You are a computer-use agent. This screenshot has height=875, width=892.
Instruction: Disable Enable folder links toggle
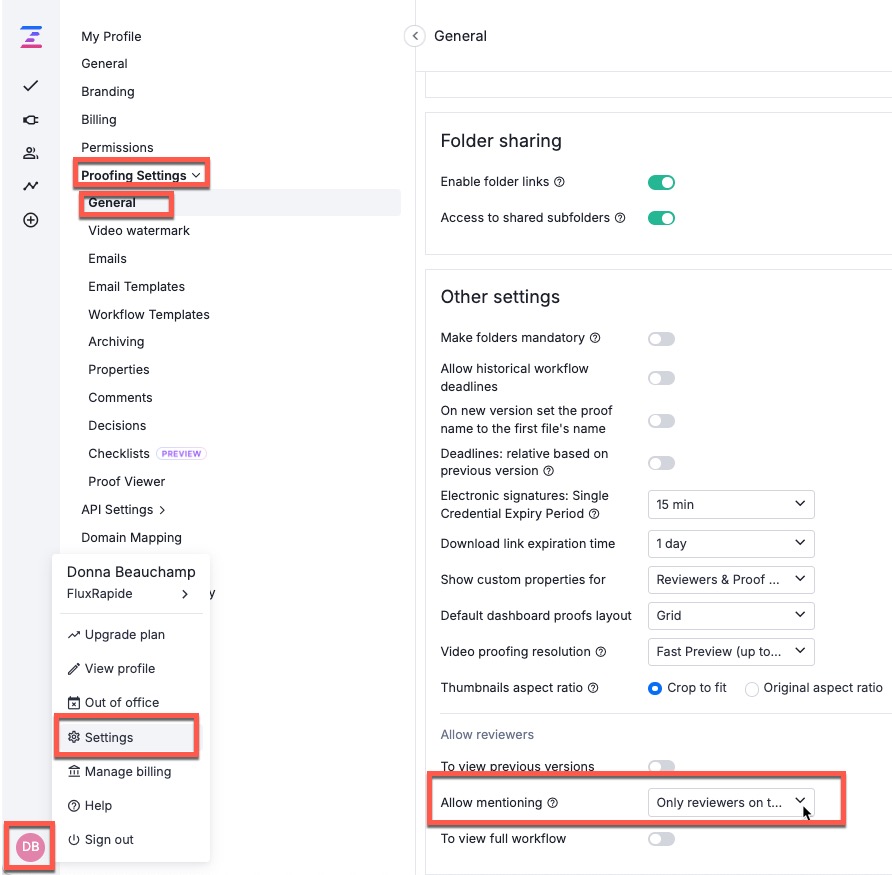click(660, 182)
